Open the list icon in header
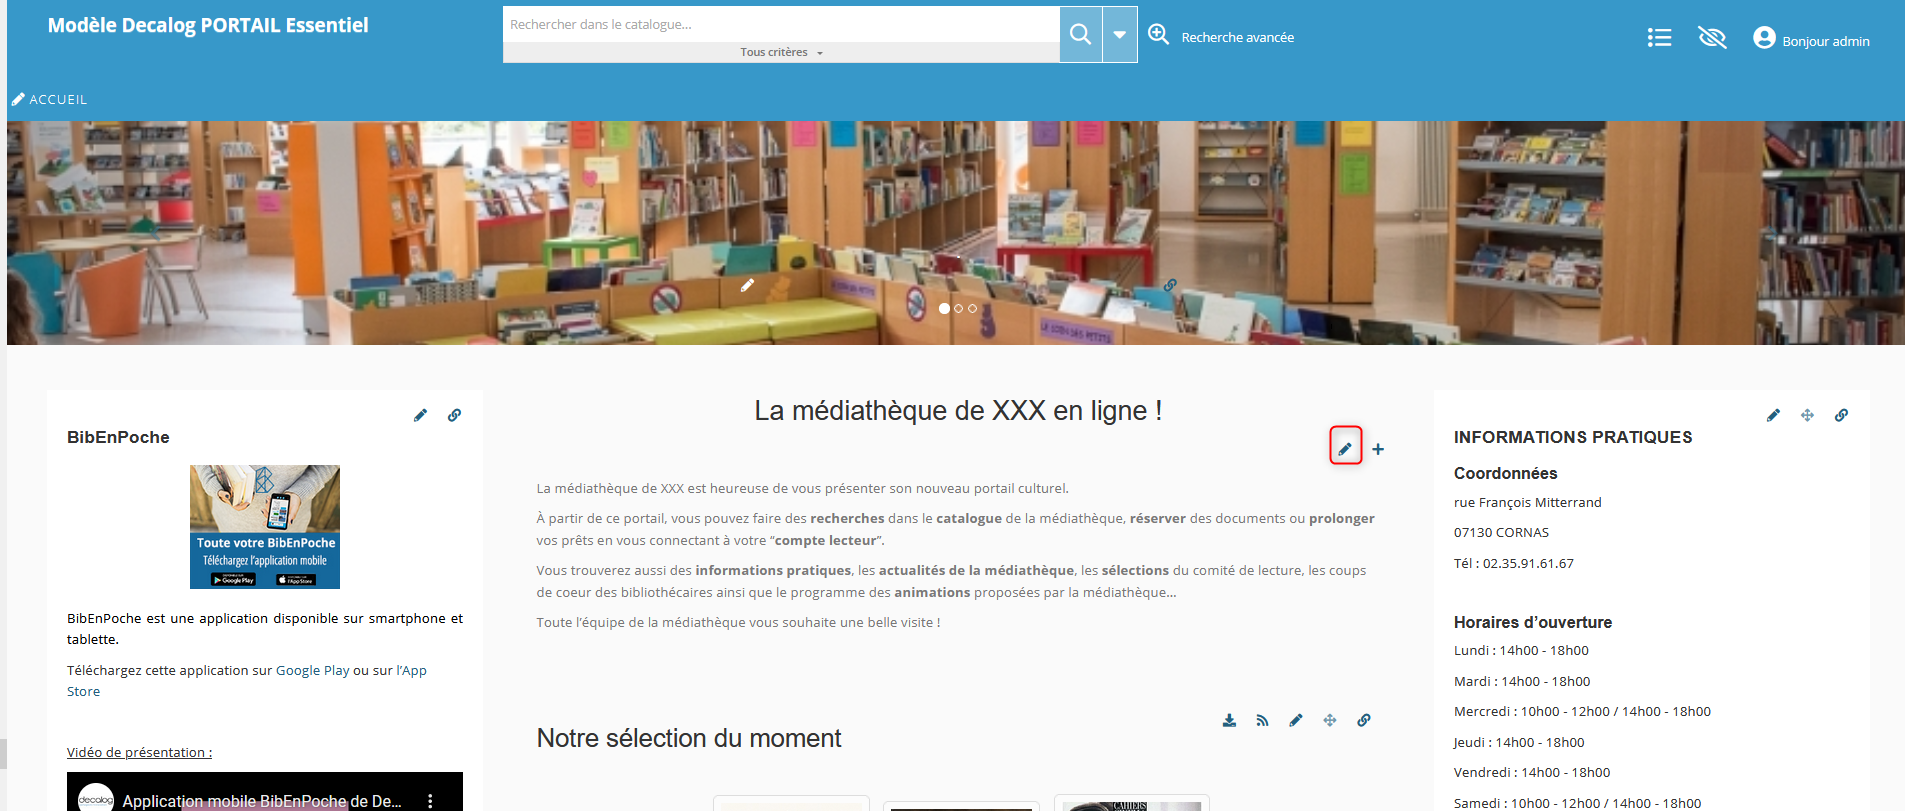 click(1659, 38)
